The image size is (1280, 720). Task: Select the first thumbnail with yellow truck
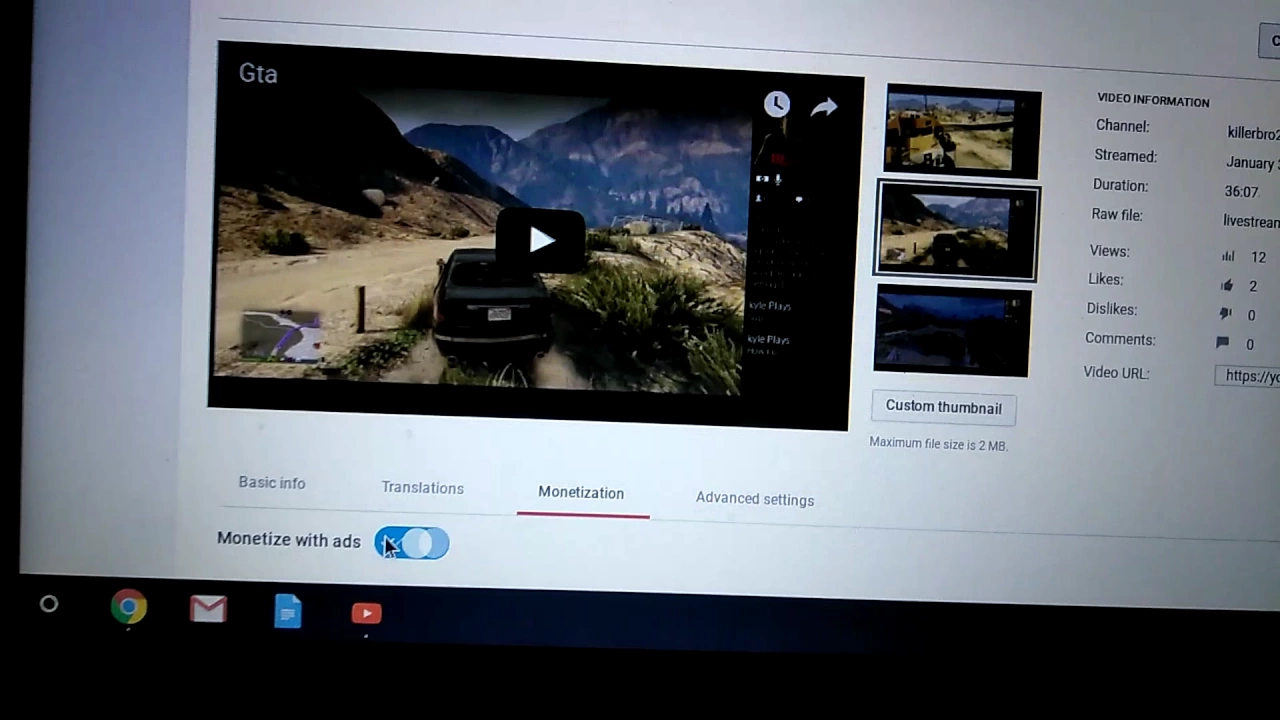click(x=963, y=132)
